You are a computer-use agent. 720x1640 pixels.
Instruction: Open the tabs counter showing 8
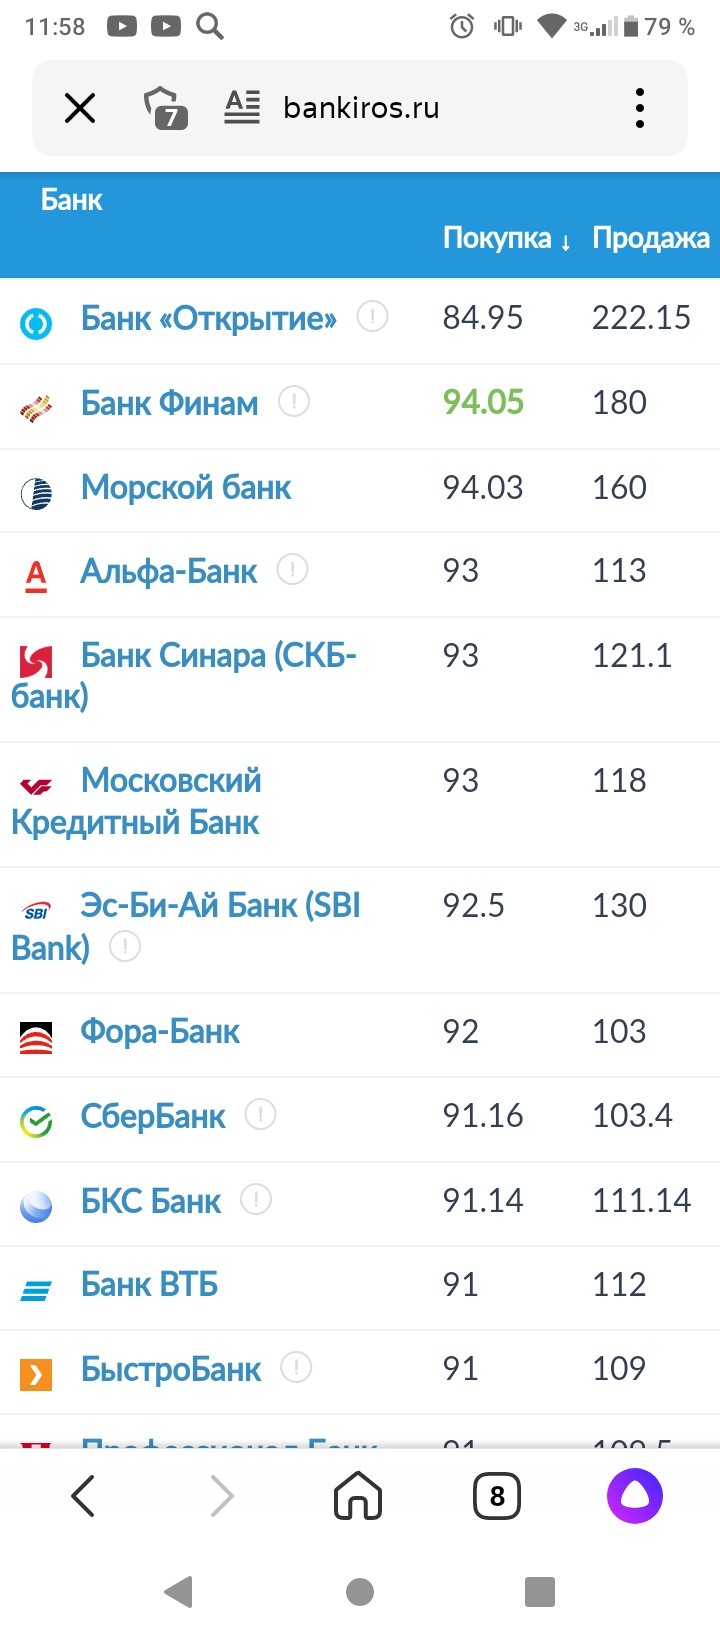coord(497,1496)
